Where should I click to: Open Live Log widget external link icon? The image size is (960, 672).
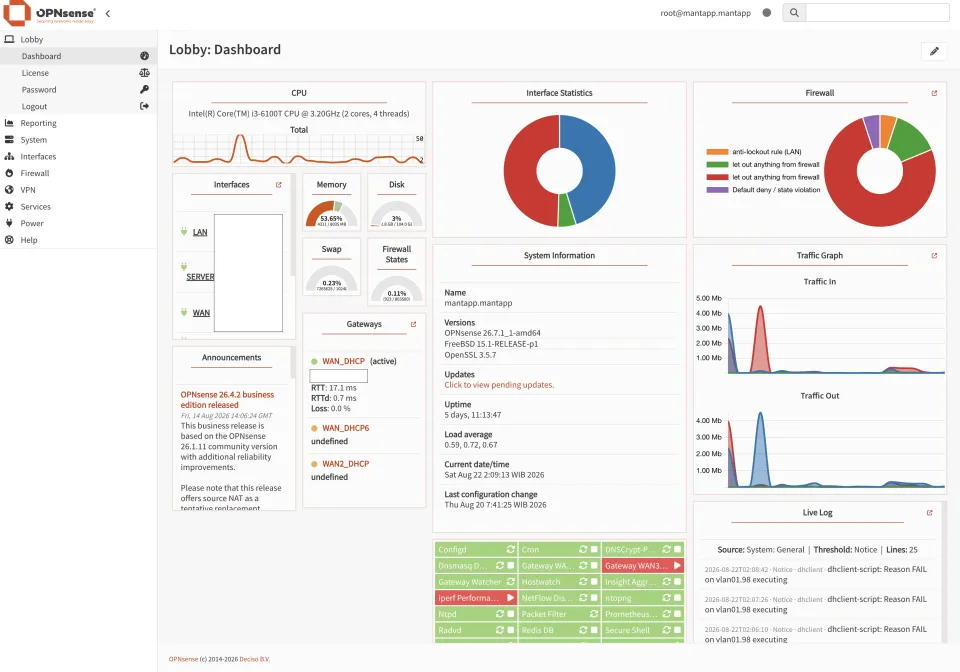929,513
